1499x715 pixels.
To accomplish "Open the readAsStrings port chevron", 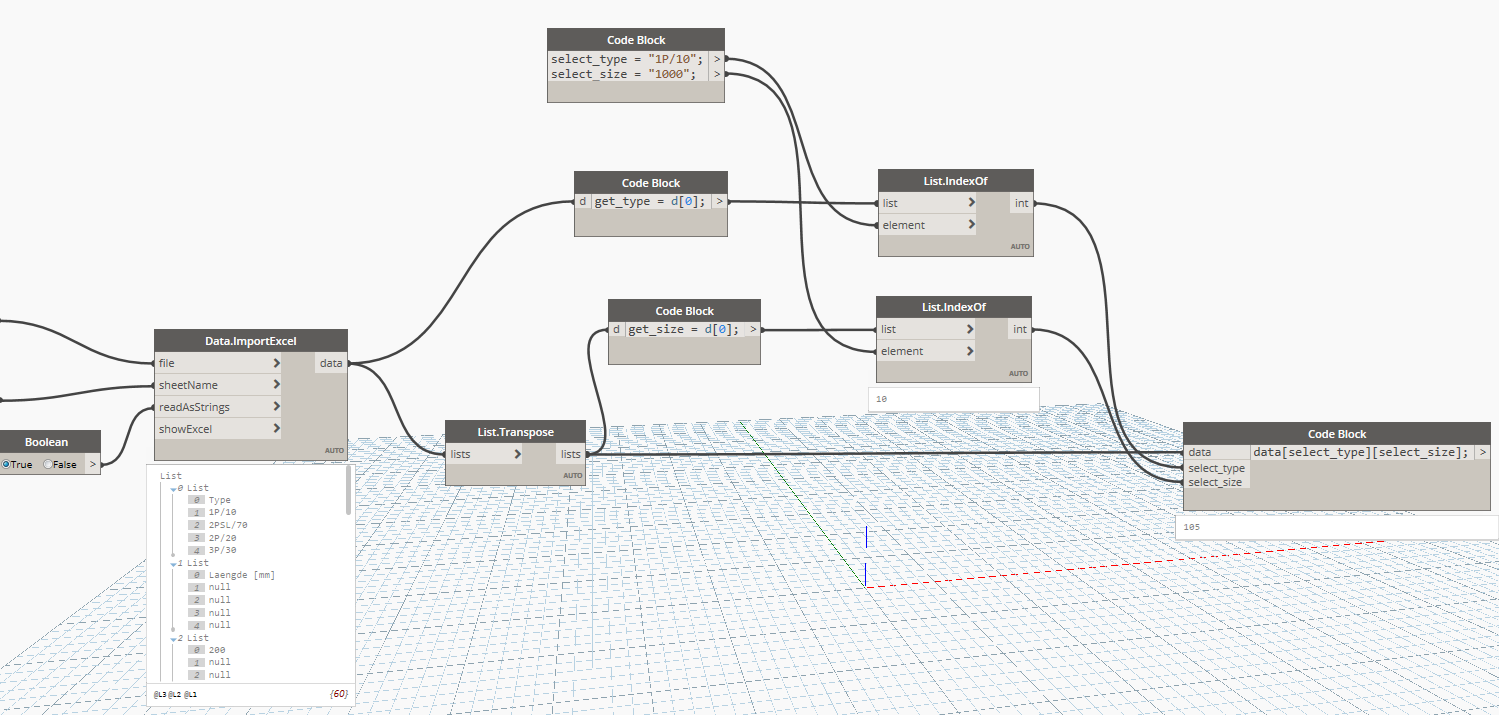I will coord(276,407).
